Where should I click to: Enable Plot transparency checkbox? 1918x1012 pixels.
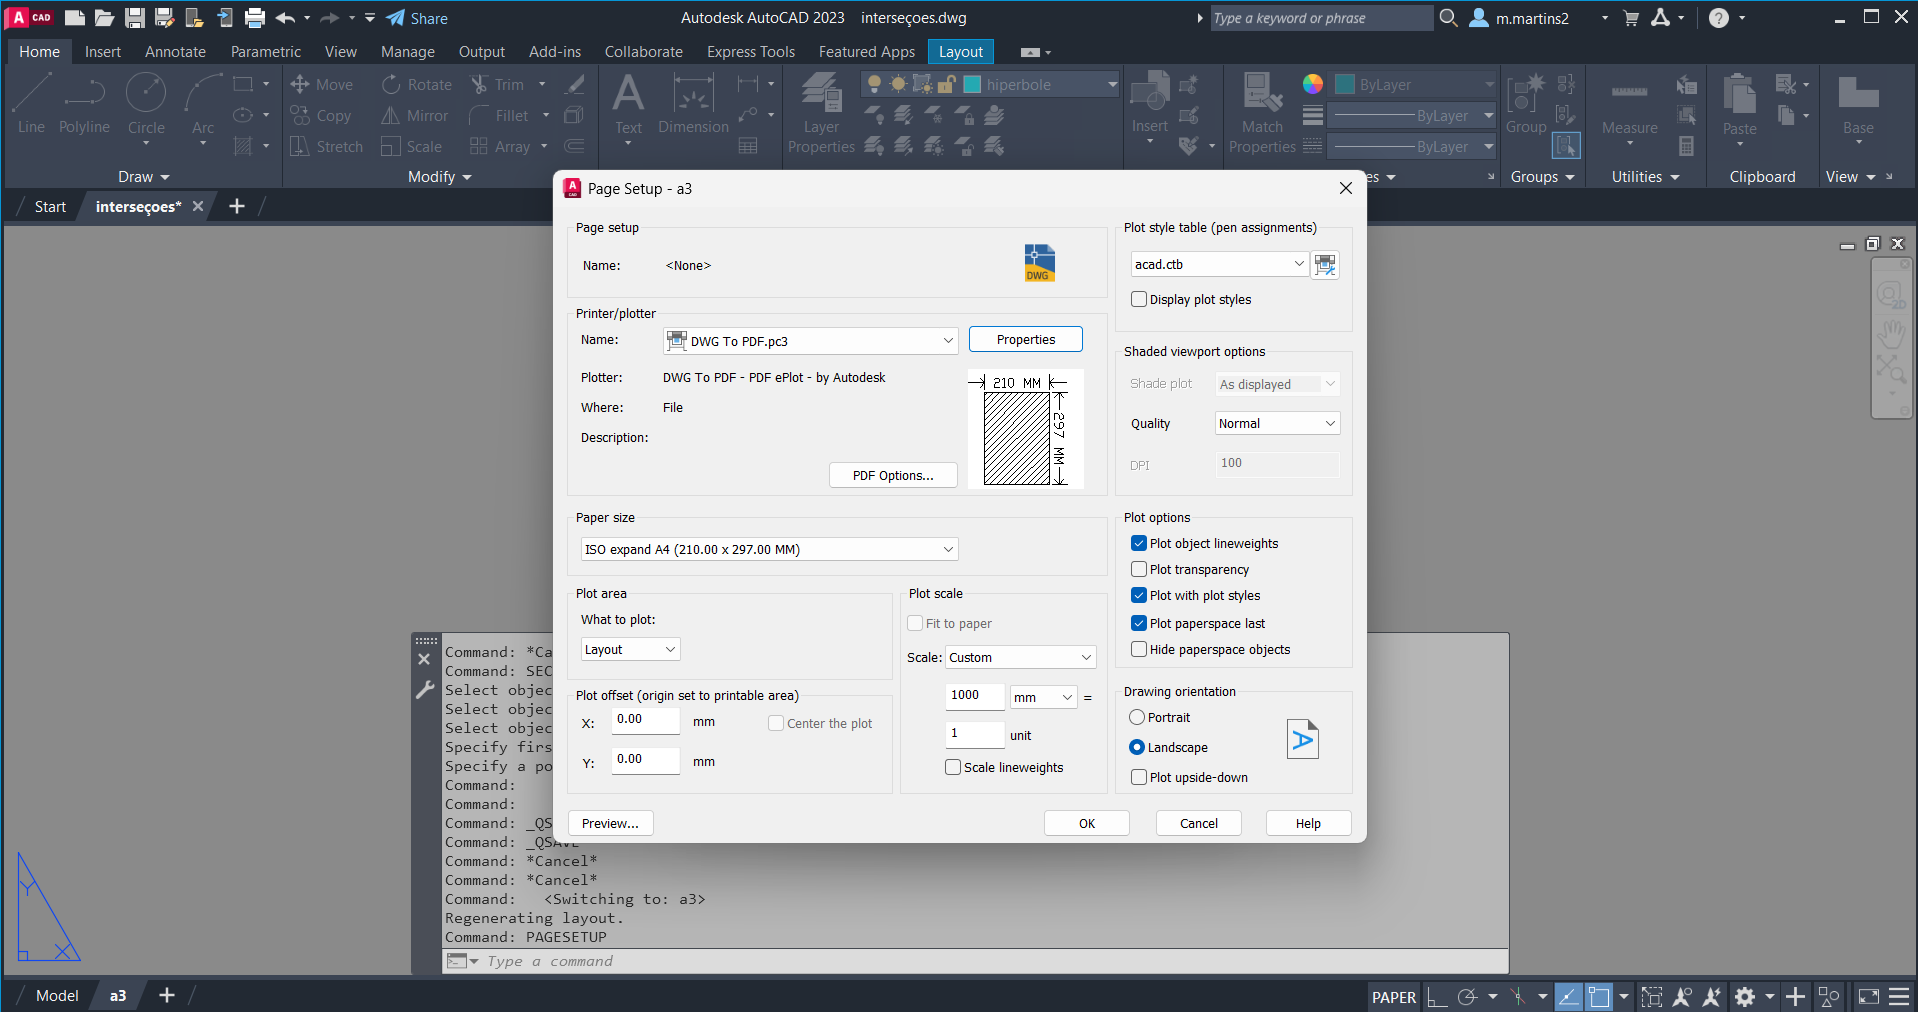pos(1139,569)
